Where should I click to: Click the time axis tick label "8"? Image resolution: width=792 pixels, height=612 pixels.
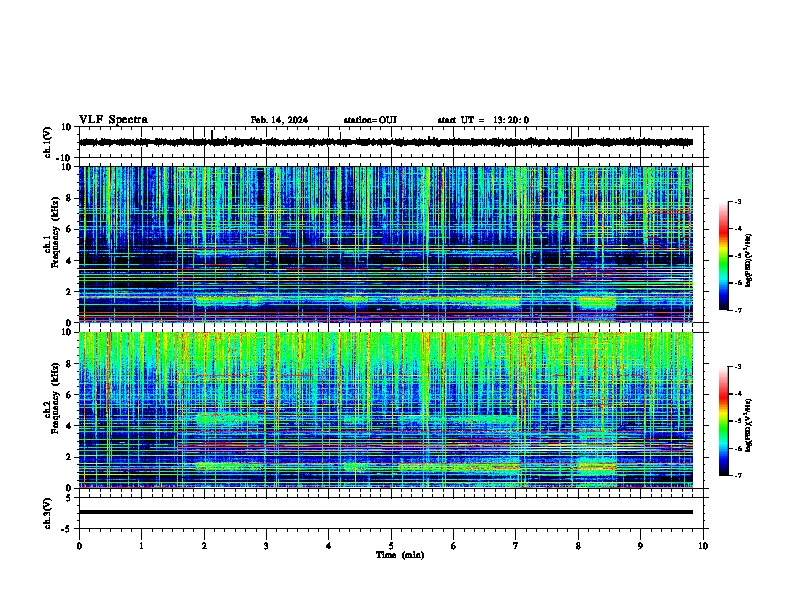[578, 546]
